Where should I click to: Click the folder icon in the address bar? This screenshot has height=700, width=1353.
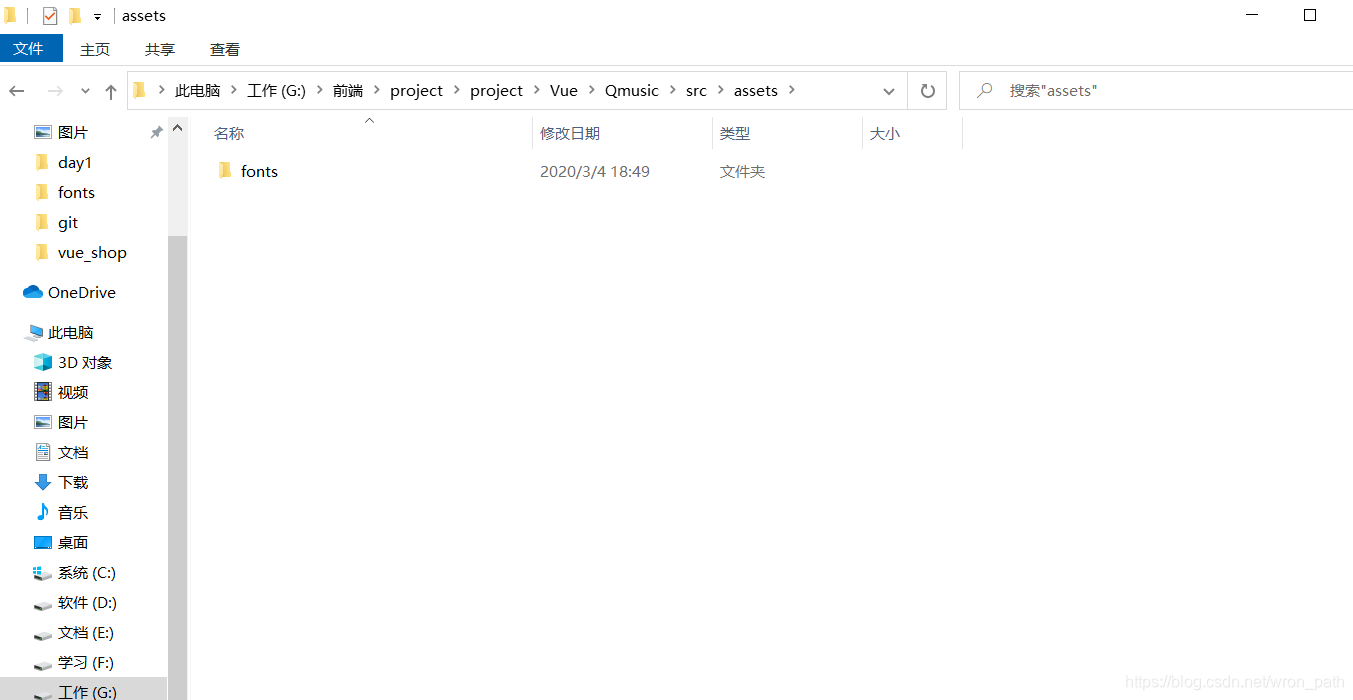point(139,89)
